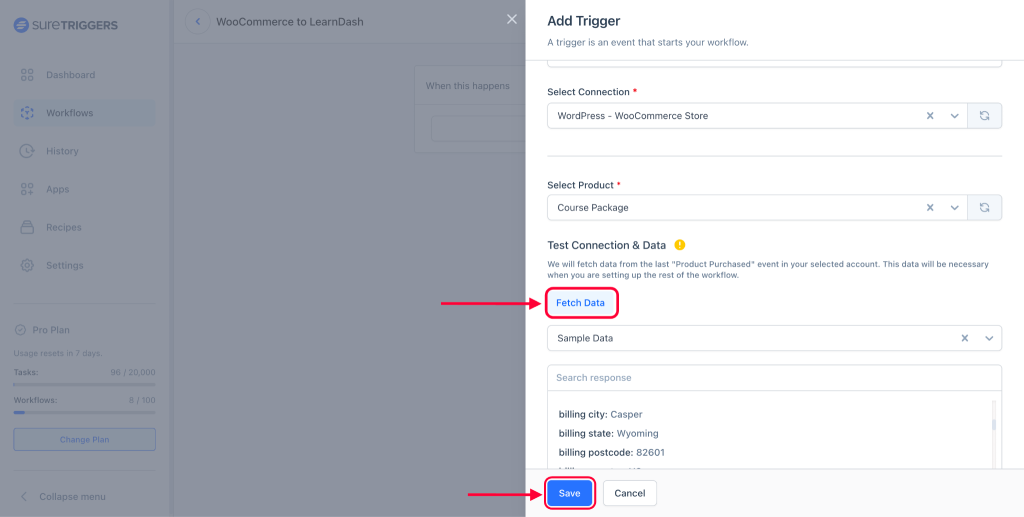Open Settings in the sidebar
This screenshot has width=1024, height=517.
click(64, 265)
